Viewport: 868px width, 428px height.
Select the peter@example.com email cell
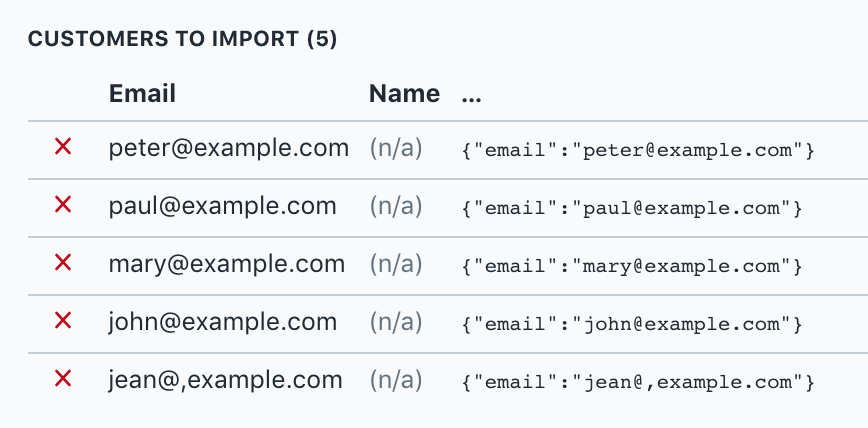[x=229, y=148]
